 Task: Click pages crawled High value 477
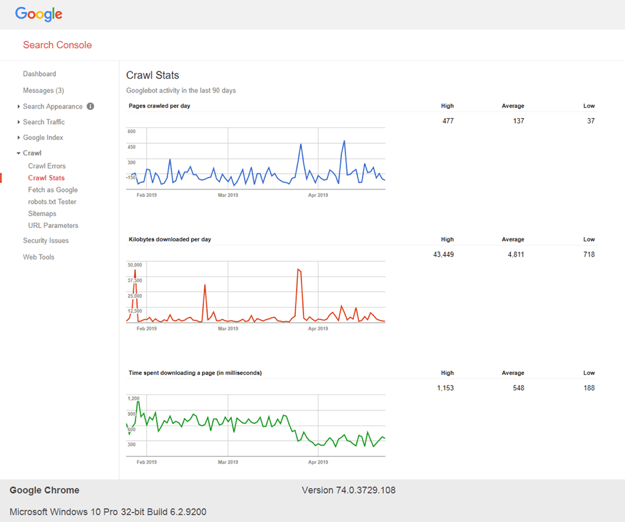[x=448, y=121]
